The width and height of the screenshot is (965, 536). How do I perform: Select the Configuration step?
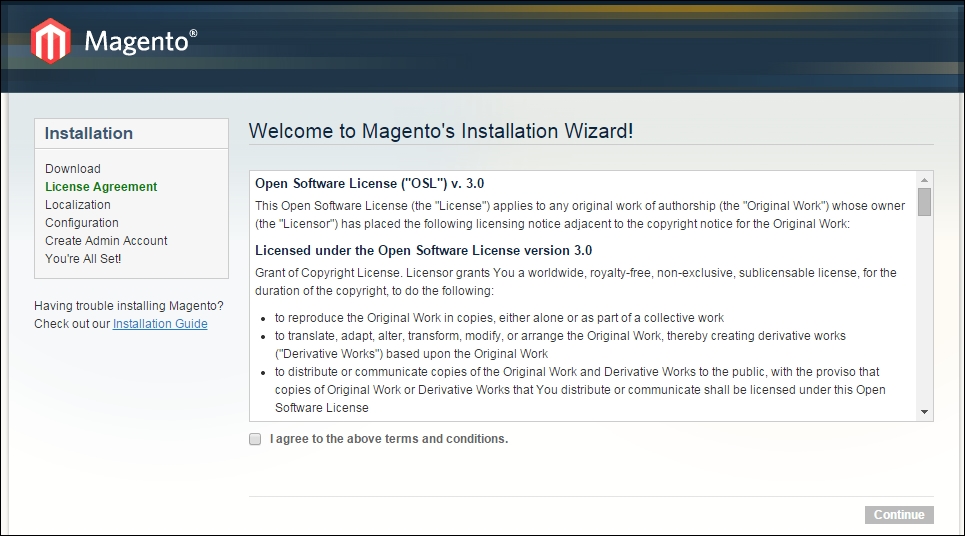[82, 223]
